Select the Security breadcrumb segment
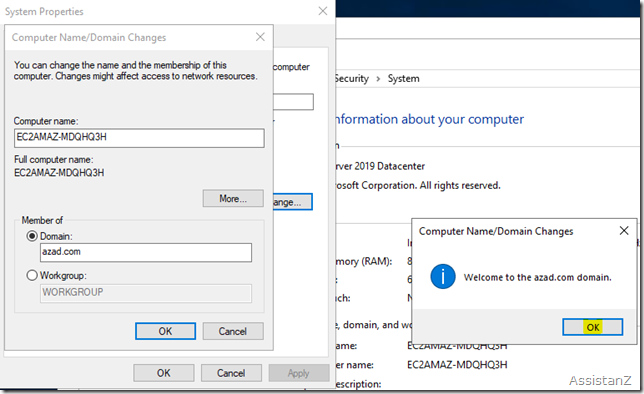The width and height of the screenshot is (644, 394). click(x=352, y=78)
